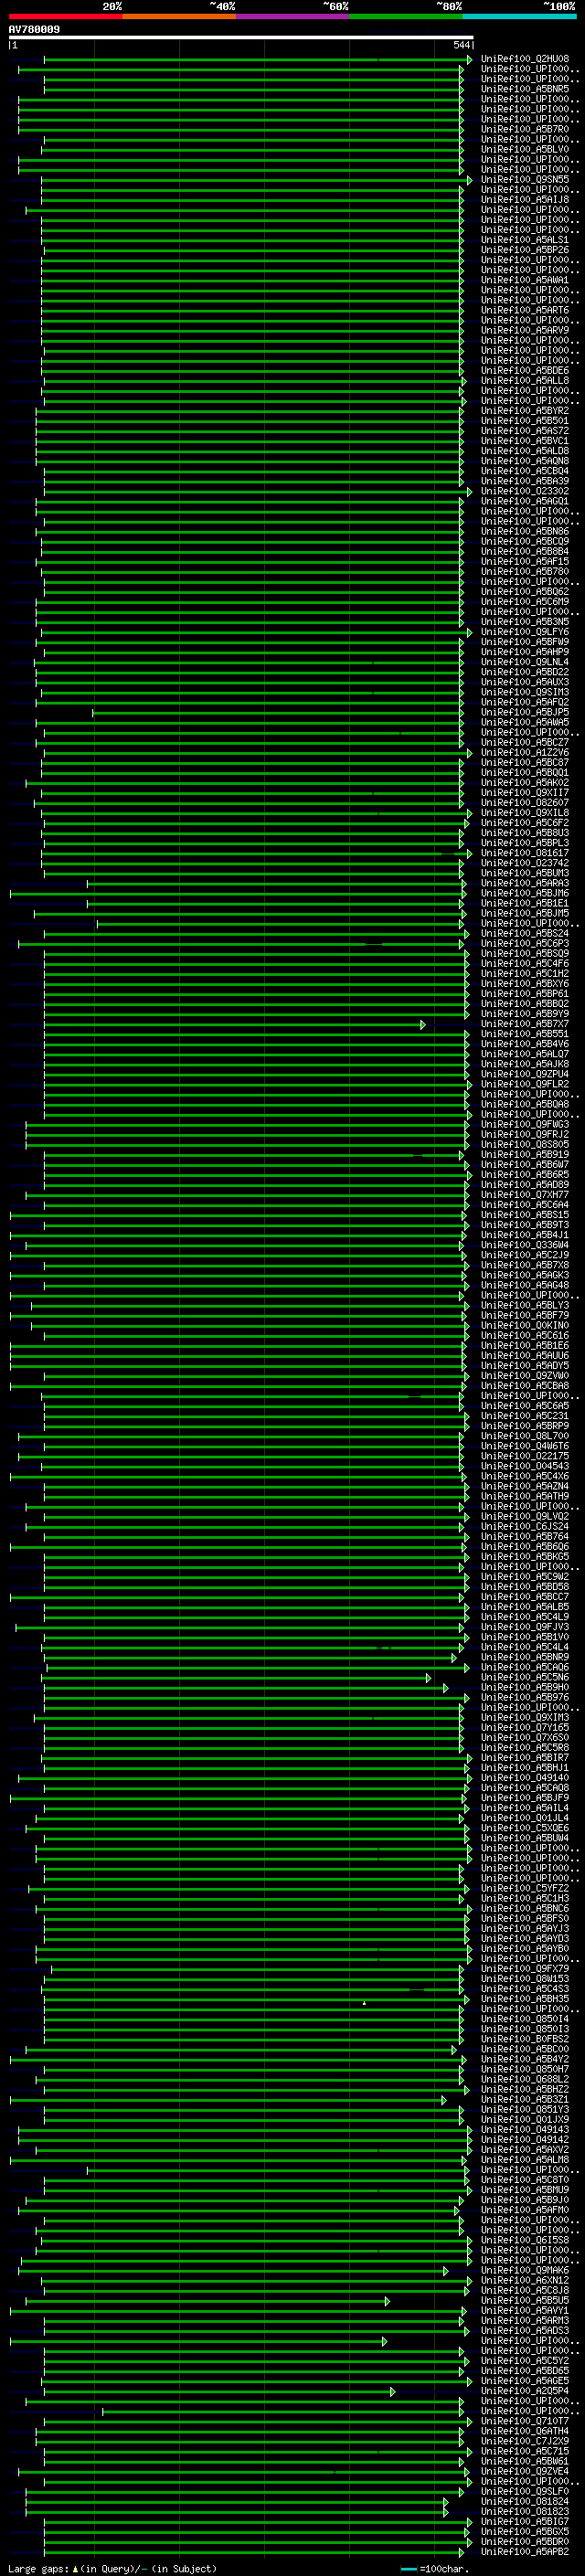
Task: Select hit label UniRef100_O82607
Action: point(525,803)
